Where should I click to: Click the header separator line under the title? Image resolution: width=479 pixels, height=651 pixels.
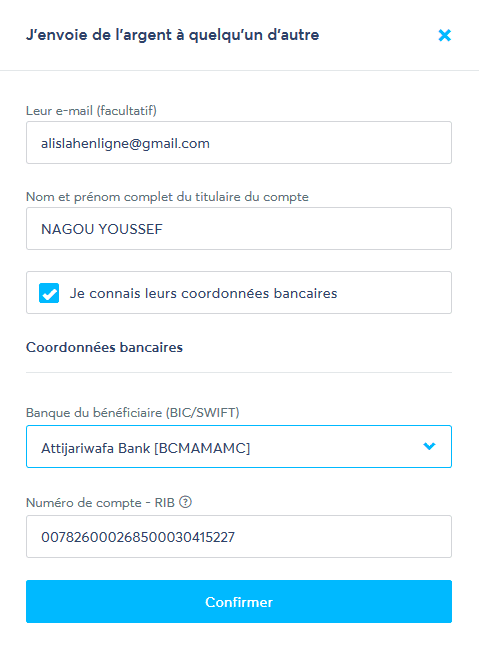pyautogui.click(x=240, y=71)
